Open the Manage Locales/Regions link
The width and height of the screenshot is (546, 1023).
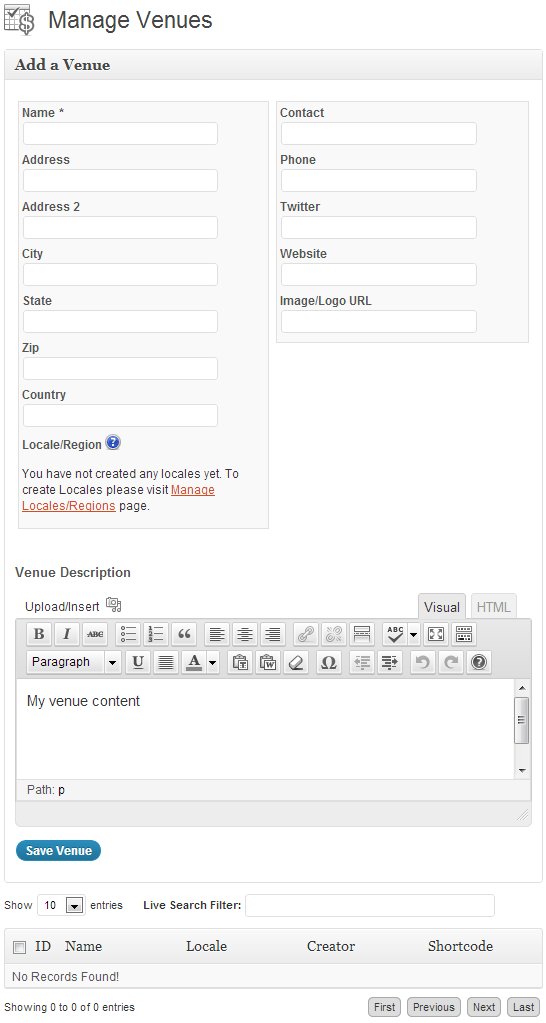pos(119,497)
